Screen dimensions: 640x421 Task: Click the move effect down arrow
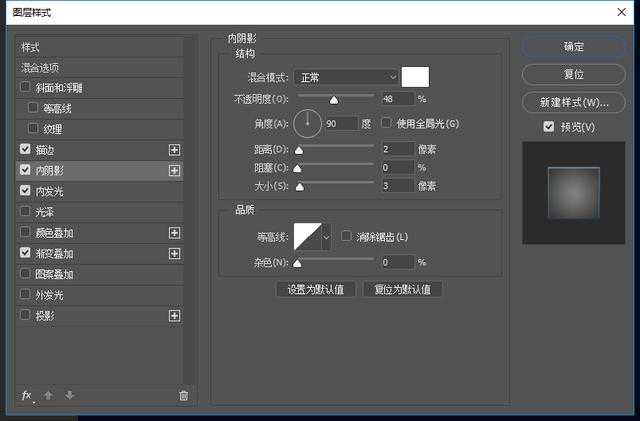69,395
